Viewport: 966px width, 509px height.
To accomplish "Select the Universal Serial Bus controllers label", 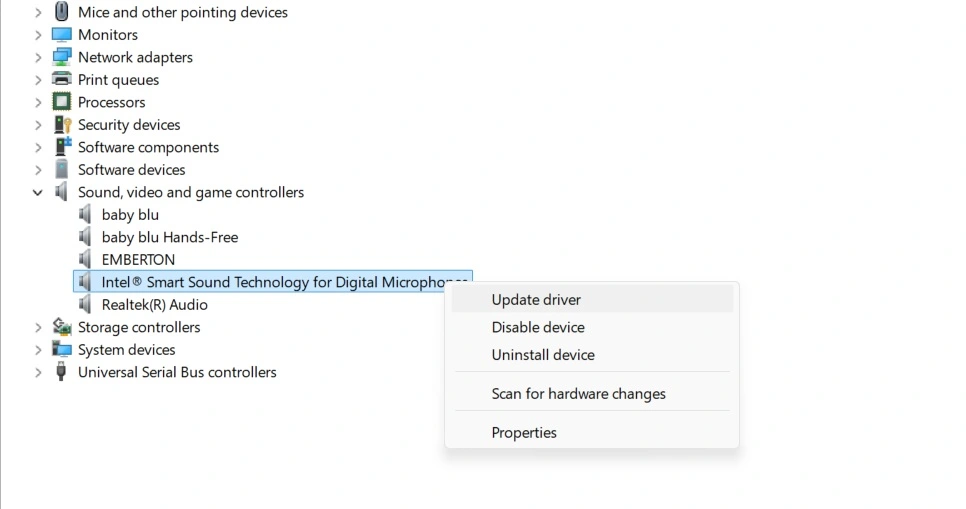I will pyautogui.click(x=177, y=372).
